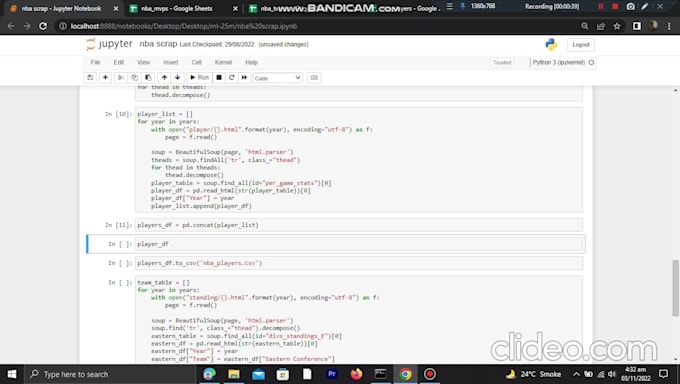Open the command palette keyboard icon

(x=314, y=78)
